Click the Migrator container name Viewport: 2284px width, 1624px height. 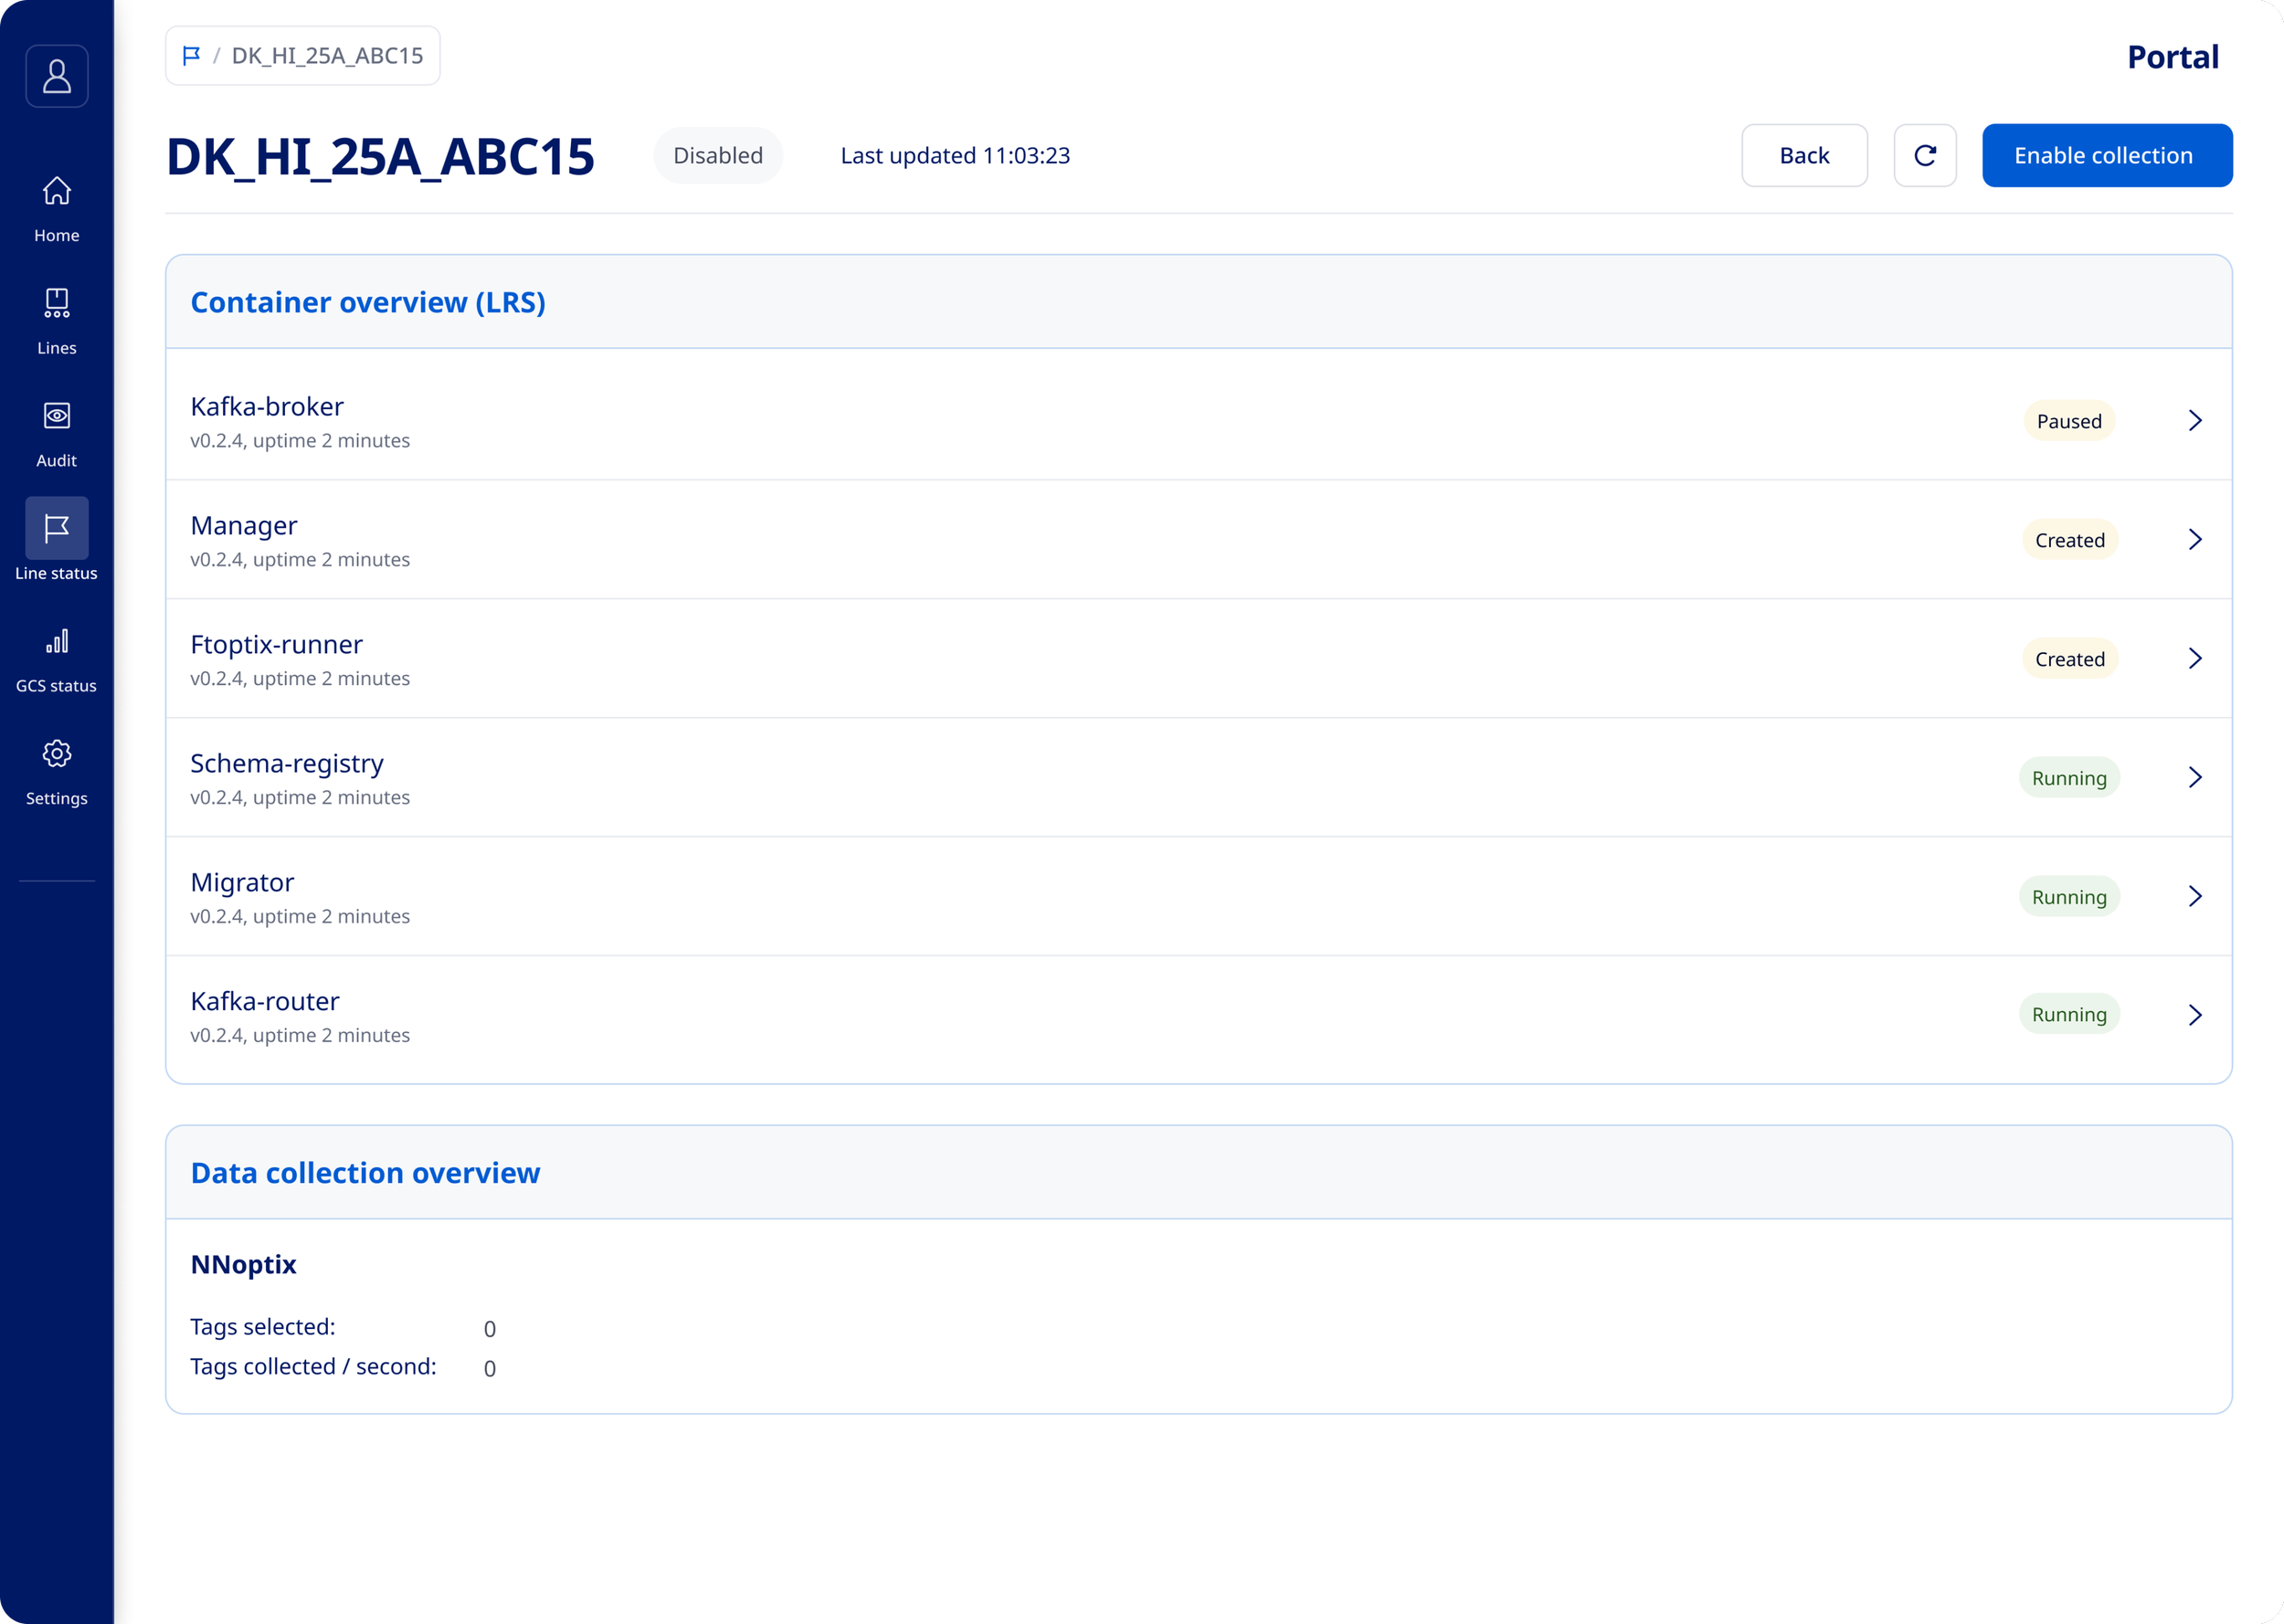[242, 882]
